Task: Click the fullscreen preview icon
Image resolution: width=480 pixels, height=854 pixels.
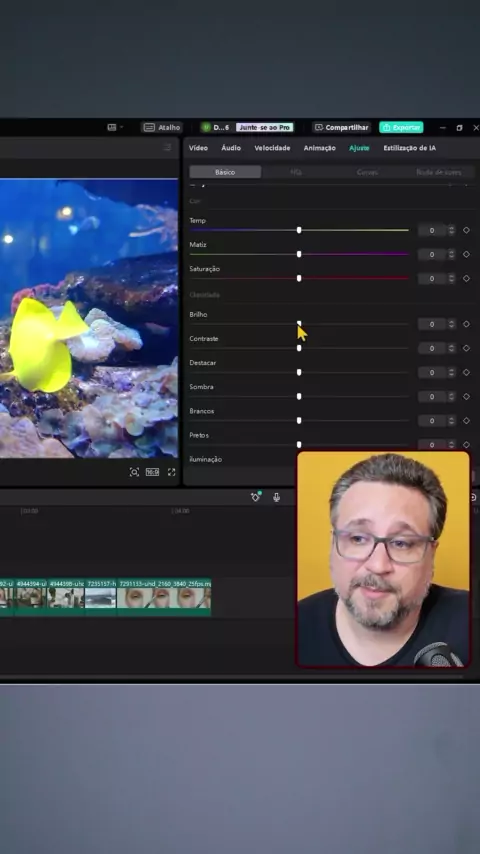Action: click(172, 472)
